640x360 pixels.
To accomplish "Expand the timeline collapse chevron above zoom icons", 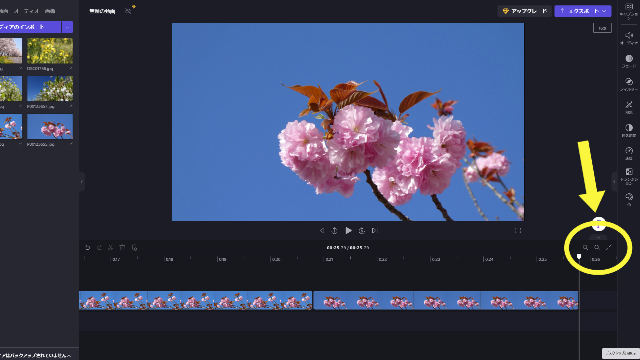I will point(598,237).
